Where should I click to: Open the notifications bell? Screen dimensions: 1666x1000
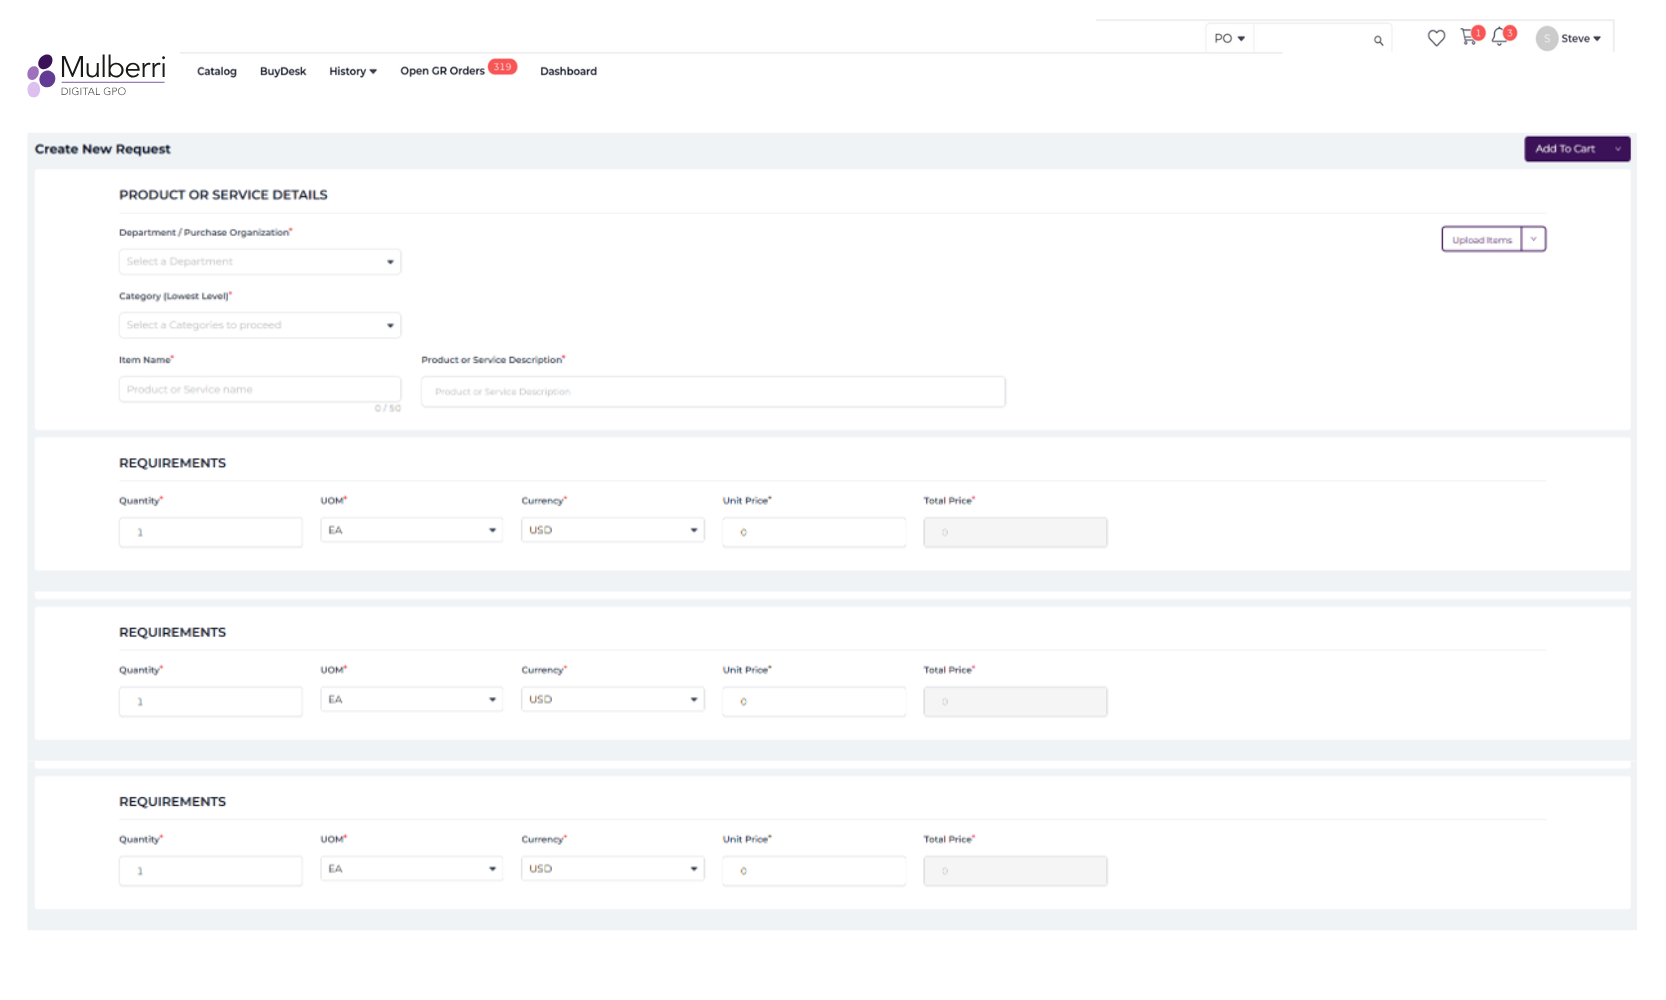tap(1499, 37)
